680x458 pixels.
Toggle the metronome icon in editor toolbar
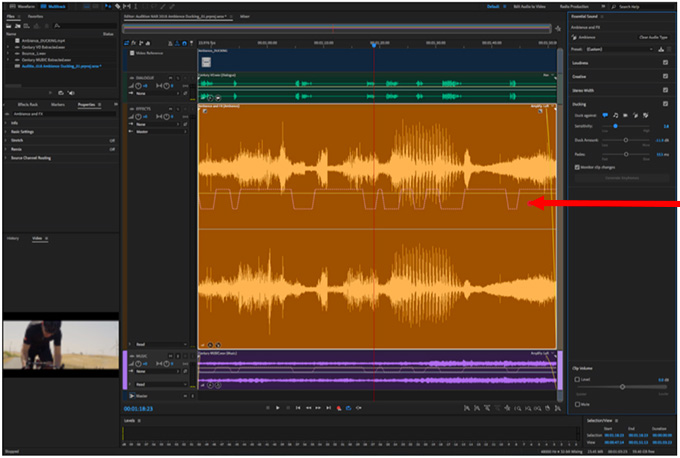coord(170,43)
